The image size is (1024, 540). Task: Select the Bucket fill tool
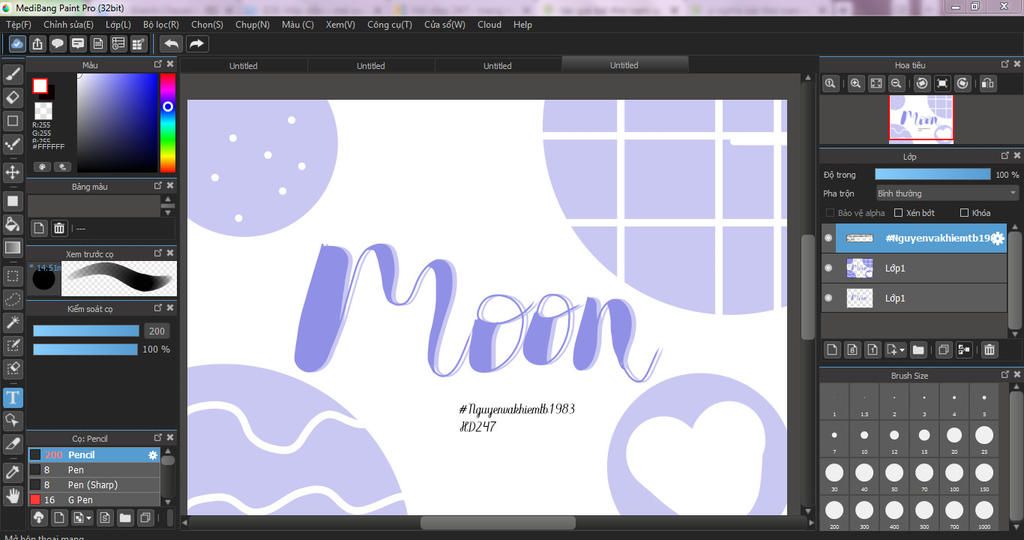[12, 225]
